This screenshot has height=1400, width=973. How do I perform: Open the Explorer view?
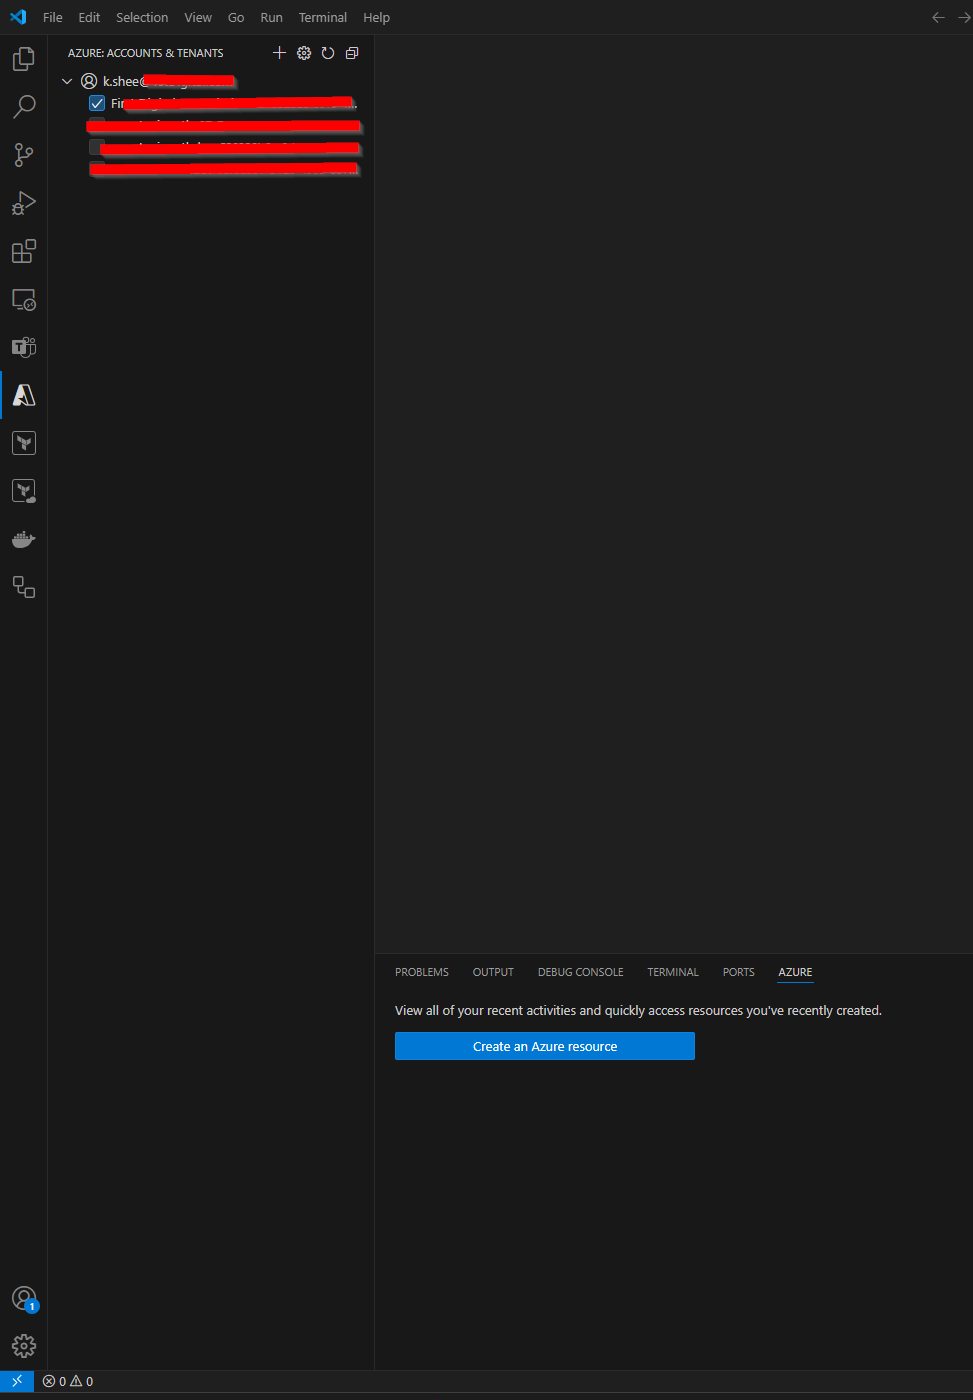(23, 58)
